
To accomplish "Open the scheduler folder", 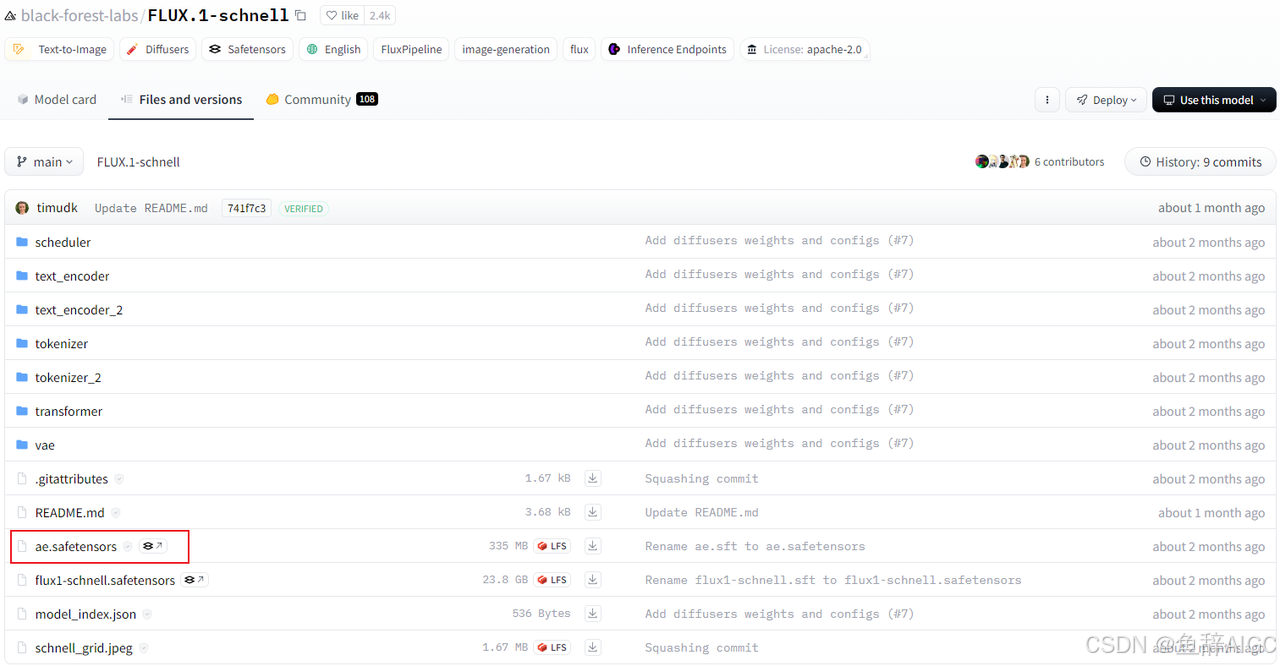I will click(62, 242).
